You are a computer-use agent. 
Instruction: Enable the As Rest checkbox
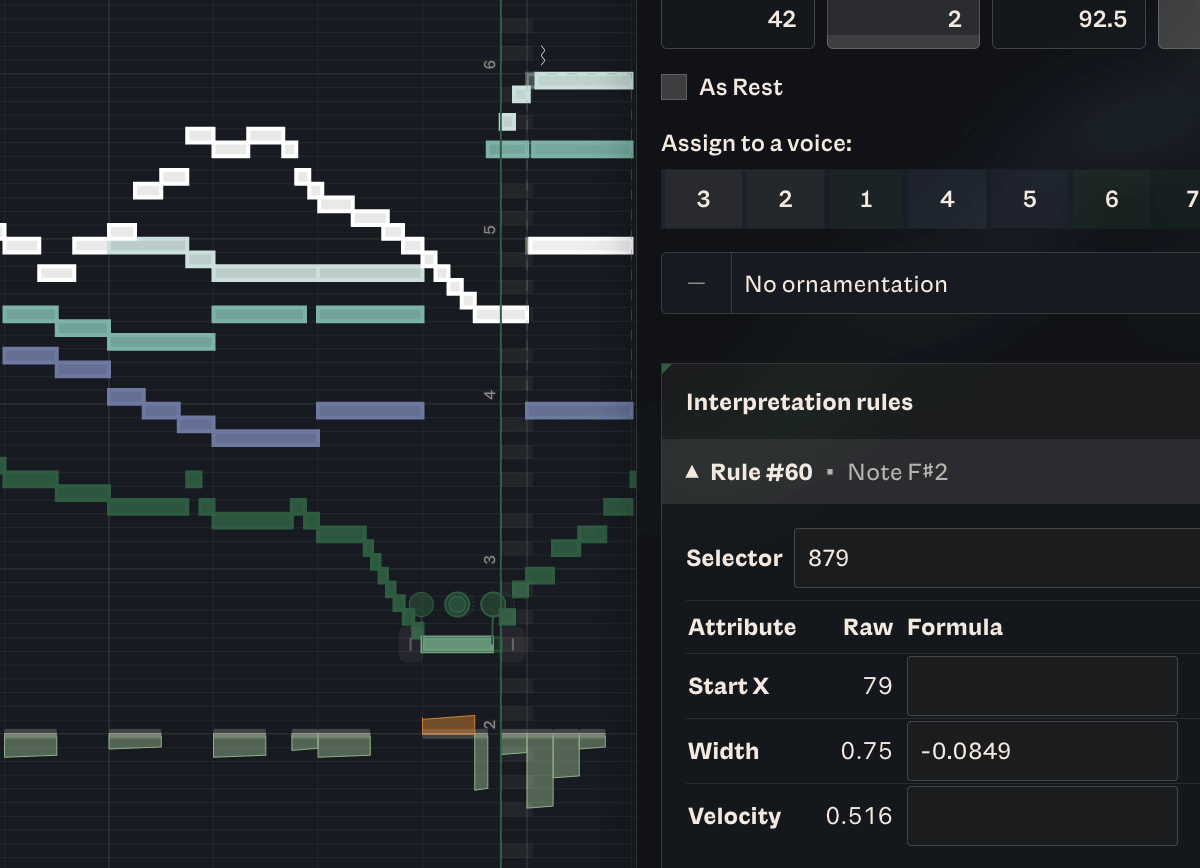point(675,88)
